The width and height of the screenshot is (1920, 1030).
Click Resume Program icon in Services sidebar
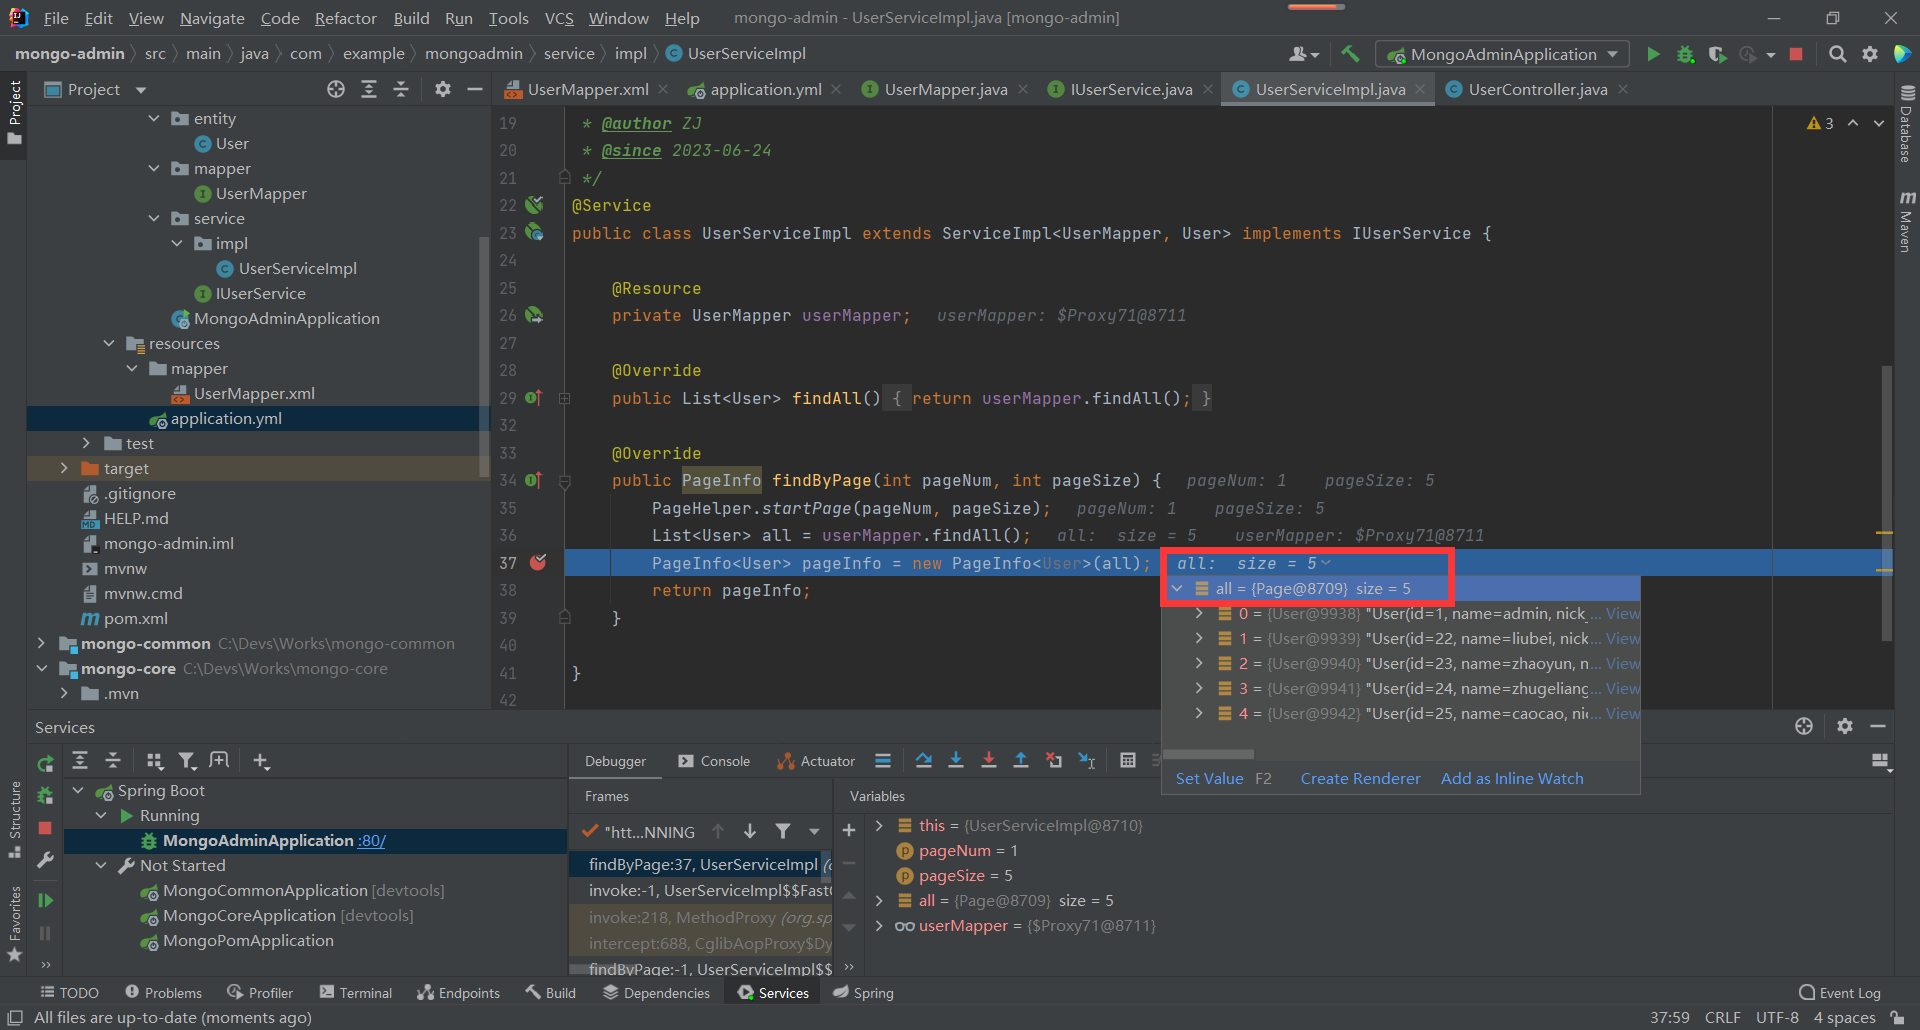[45, 900]
